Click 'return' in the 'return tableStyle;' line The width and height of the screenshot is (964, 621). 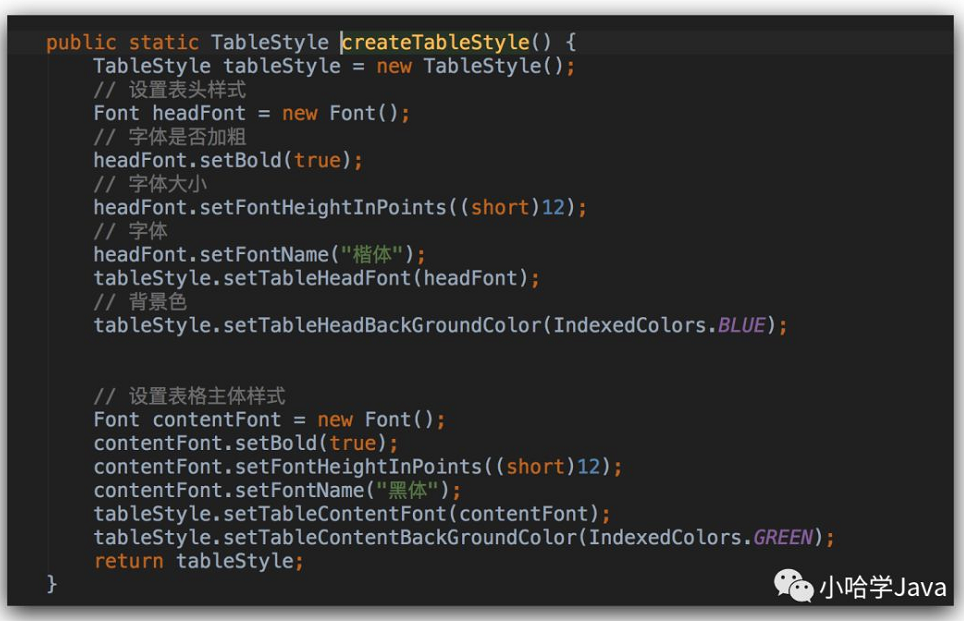coord(128,561)
